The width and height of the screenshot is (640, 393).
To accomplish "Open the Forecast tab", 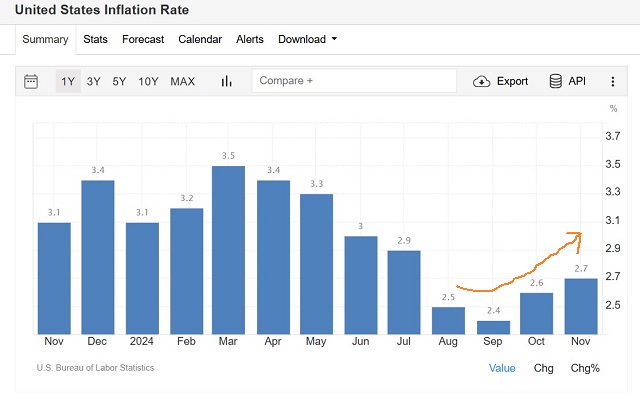I will (x=143, y=39).
